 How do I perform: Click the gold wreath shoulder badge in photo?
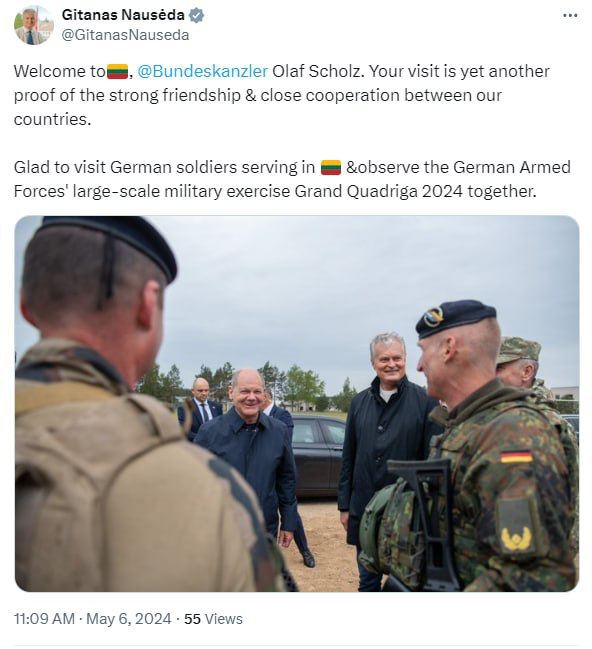516,539
